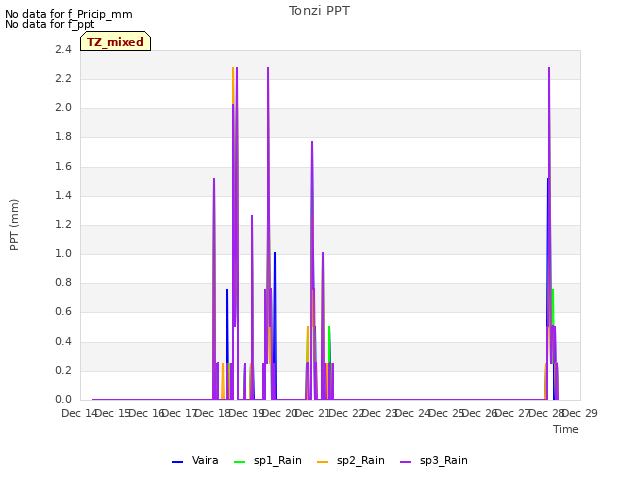Viewport: 640px width, 480px height.
Task: Click the PPT (mm) y-axis label
Action: [14, 225]
